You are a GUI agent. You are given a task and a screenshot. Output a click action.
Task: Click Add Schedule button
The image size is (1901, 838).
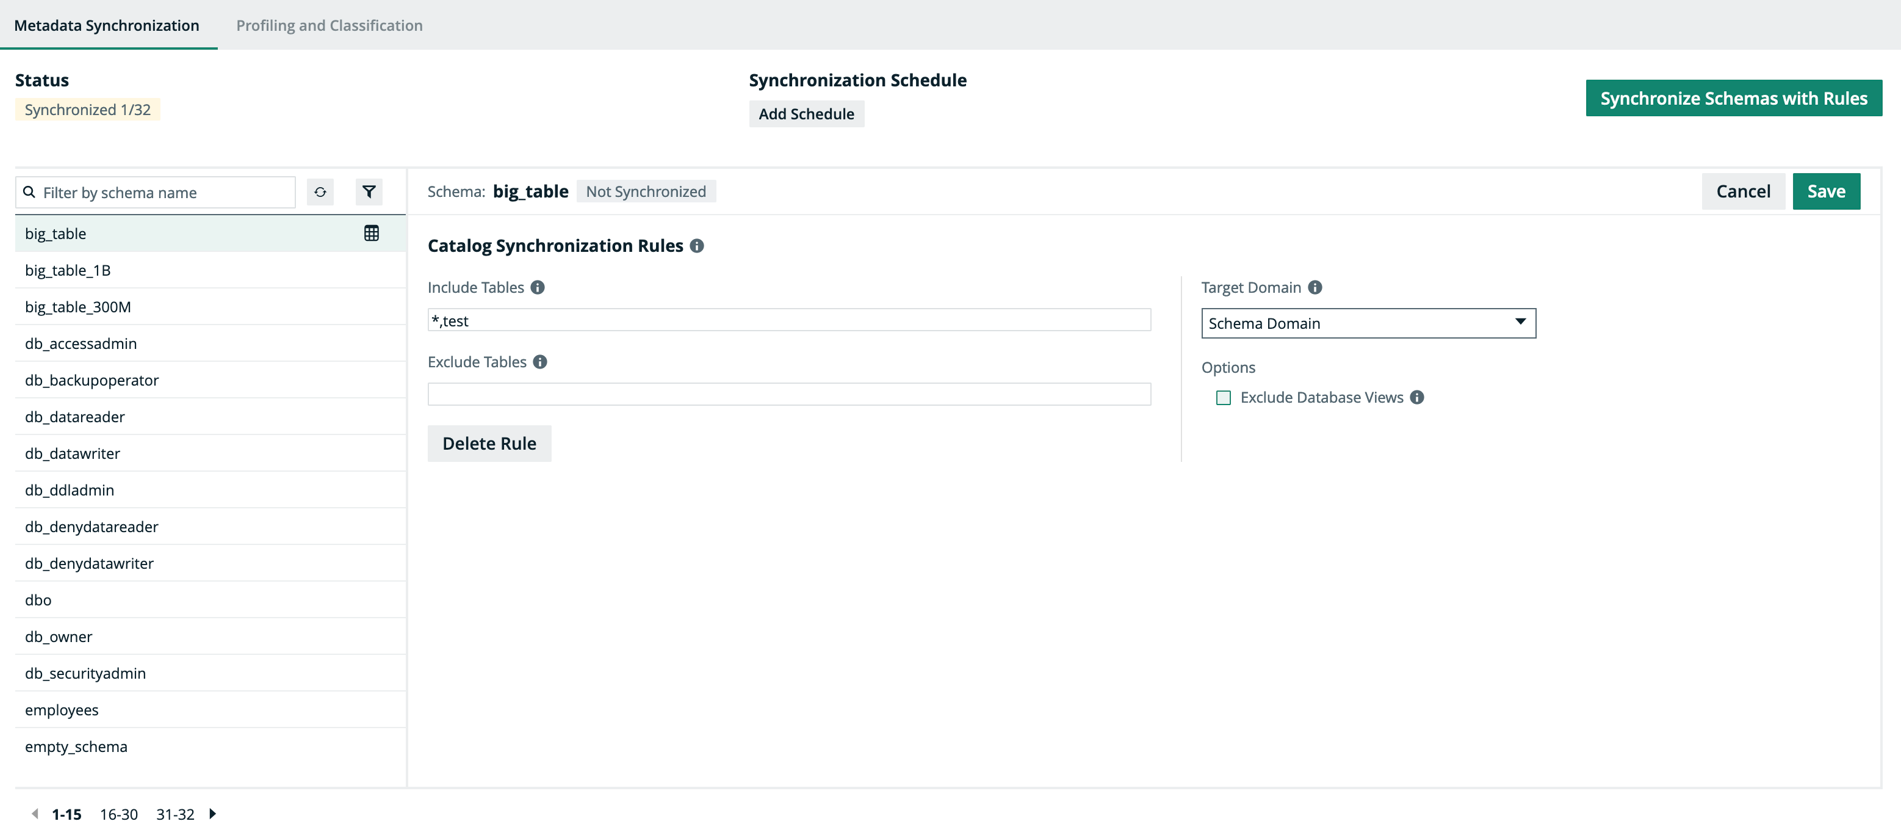(x=806, y=114)
